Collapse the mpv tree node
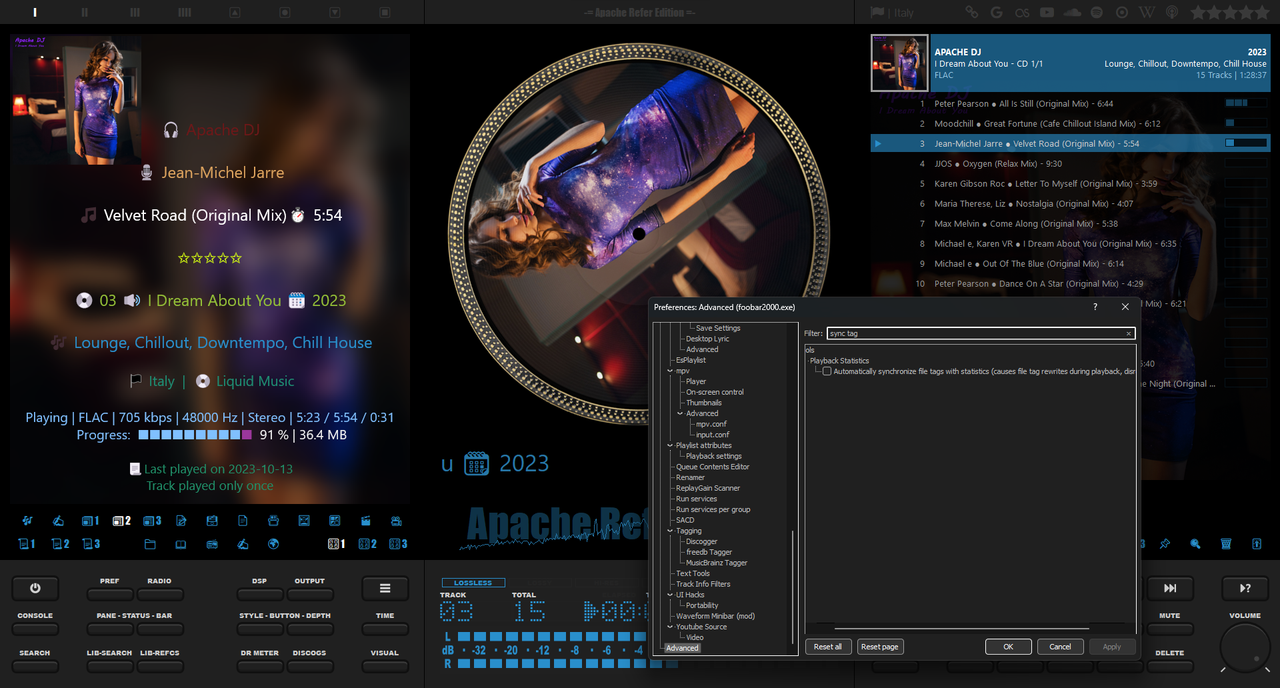 (670, 371)
